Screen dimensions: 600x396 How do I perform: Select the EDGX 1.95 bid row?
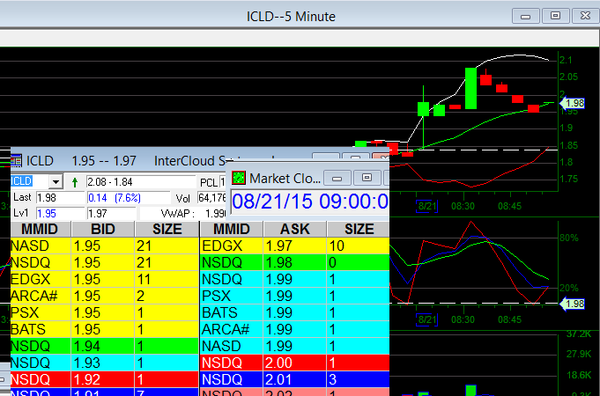(x=104, y=279)
